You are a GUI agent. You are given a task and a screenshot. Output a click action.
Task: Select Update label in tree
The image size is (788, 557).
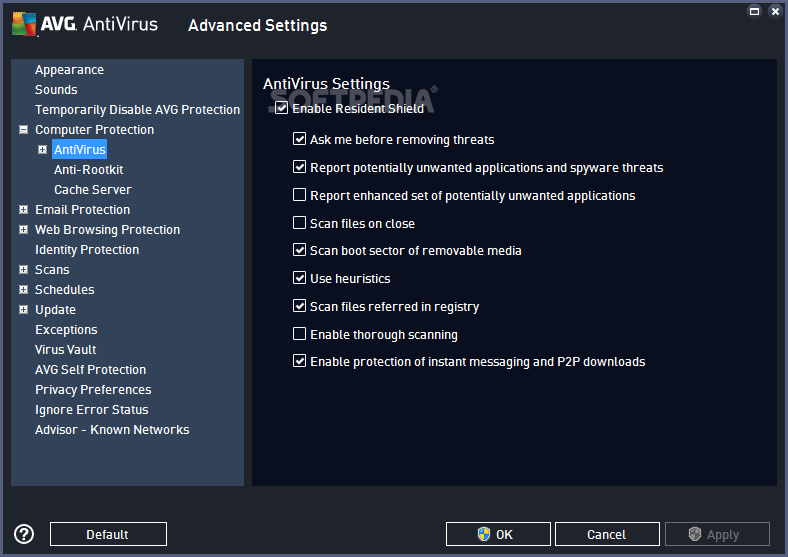pyautogui.click(x=55, y=310)
